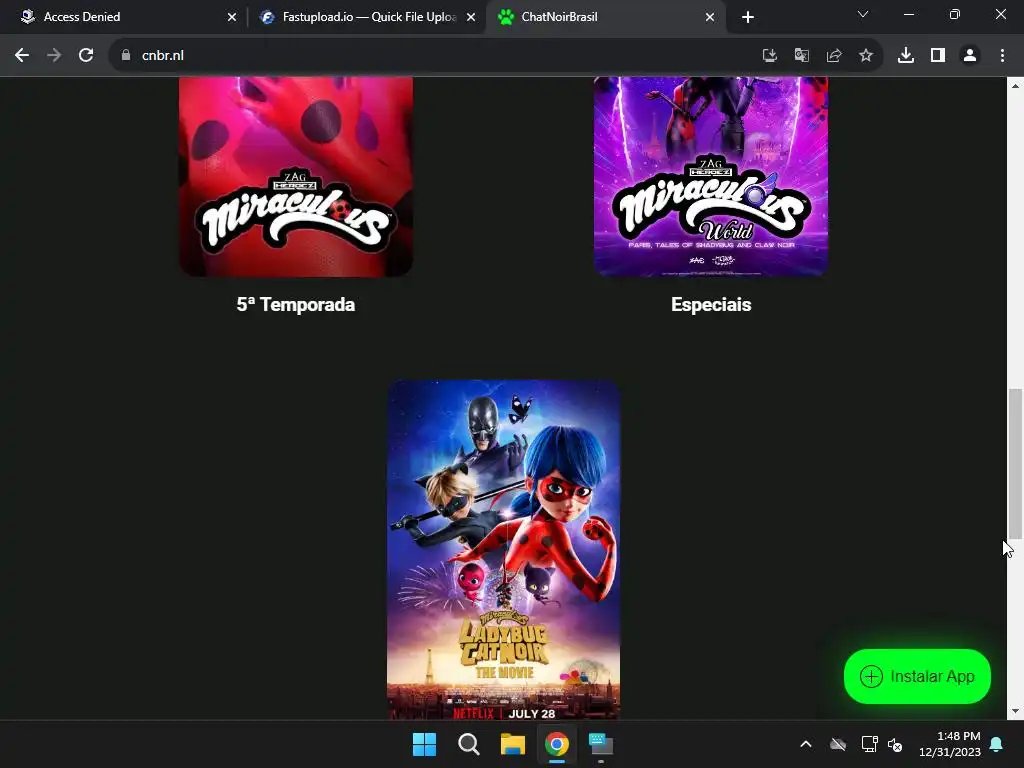Image resolution: width=1024 pixels, height=768 pixels.
Task: Click the Instalar App button
Action: click(917, 677)
